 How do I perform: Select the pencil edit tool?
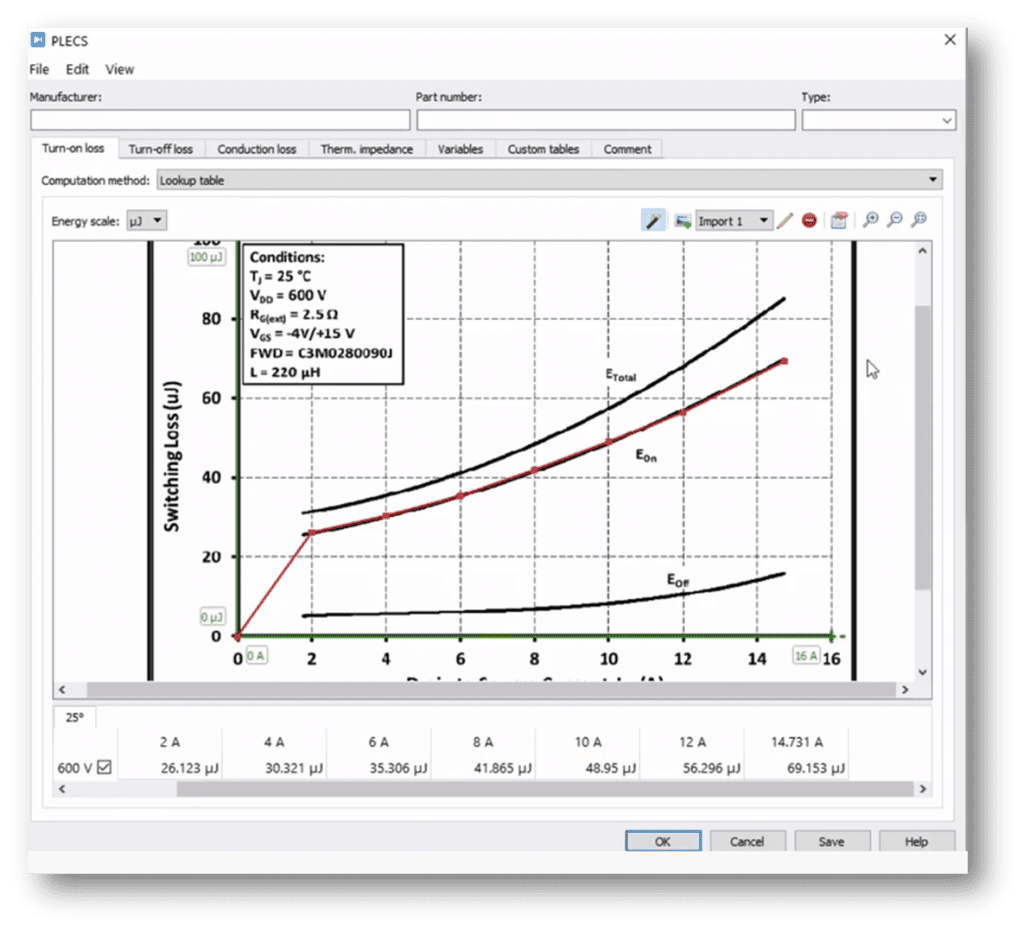(784, 220)
